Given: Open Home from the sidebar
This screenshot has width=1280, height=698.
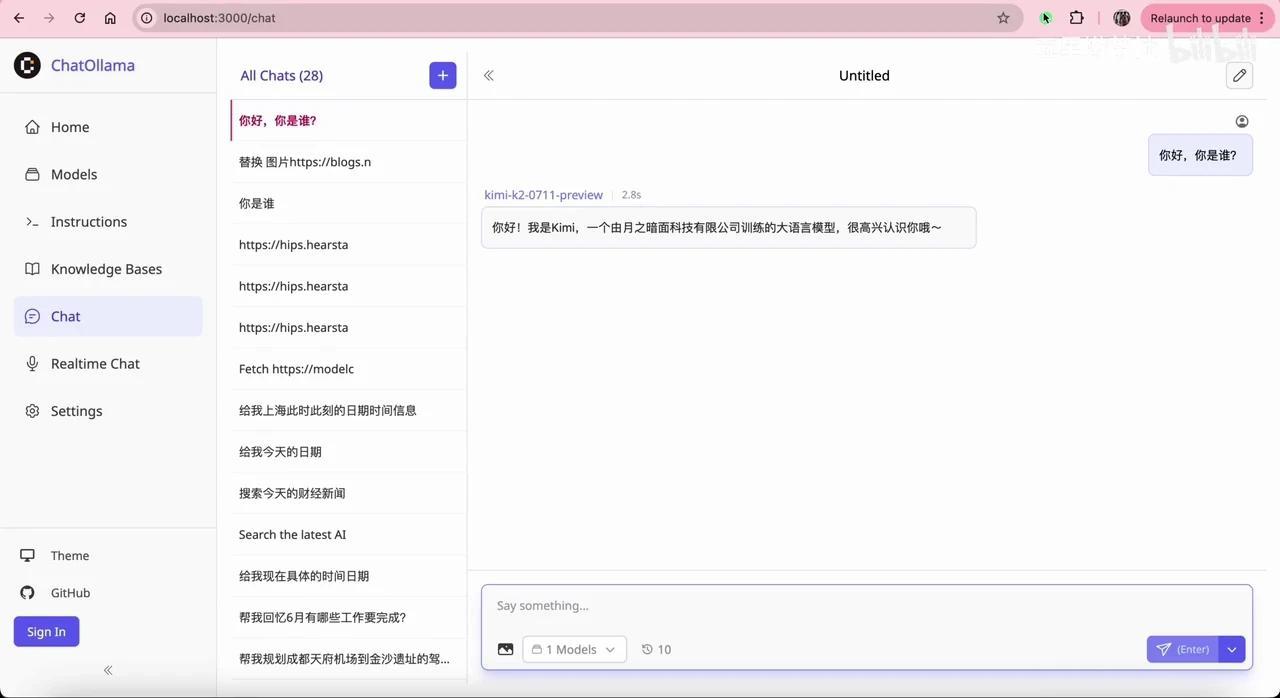Looking at the screenshot, I should tap(108, 127).
